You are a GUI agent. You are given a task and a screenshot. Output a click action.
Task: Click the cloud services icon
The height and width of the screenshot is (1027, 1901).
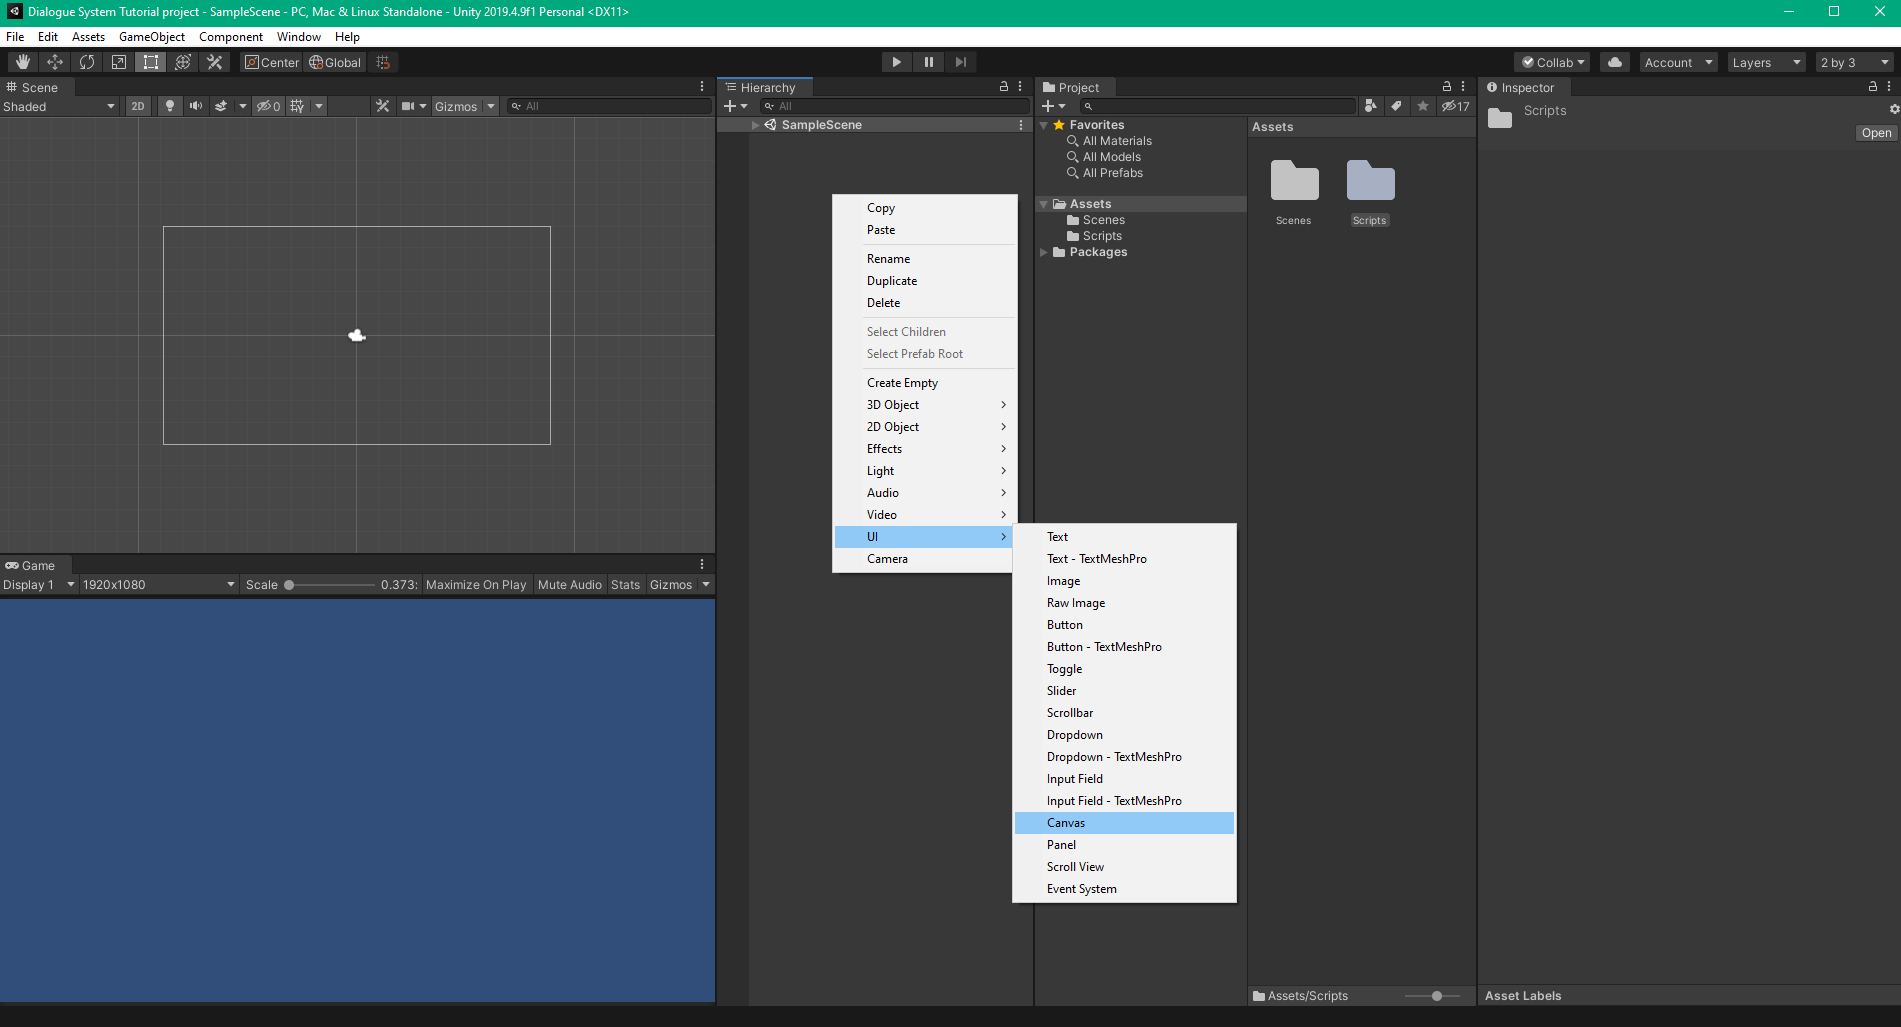[x=1613, y=61]
